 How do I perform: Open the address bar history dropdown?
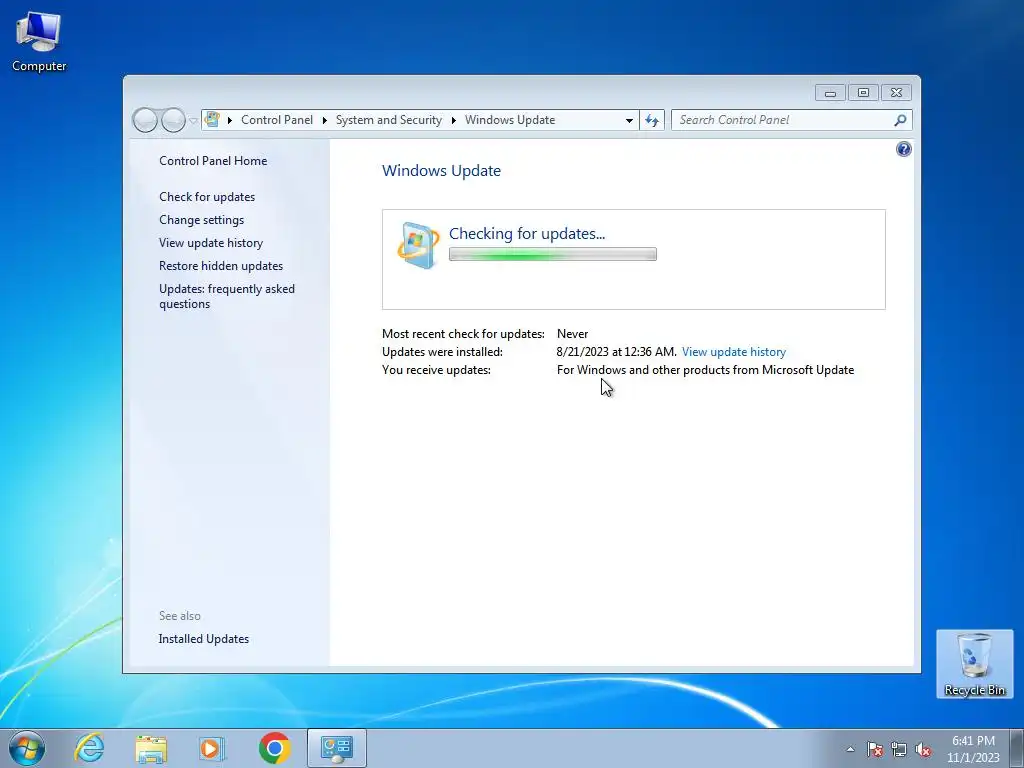coord(629,120)
